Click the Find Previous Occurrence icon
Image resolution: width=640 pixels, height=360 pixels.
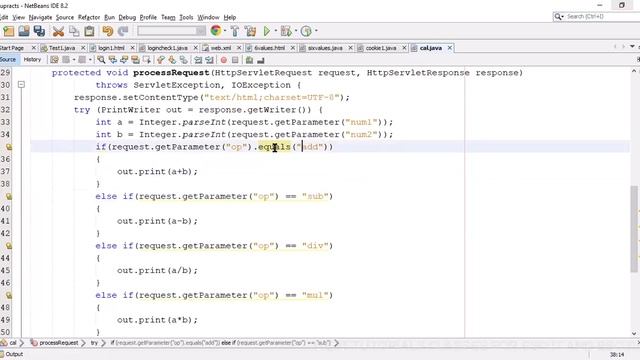coord(112,60)
